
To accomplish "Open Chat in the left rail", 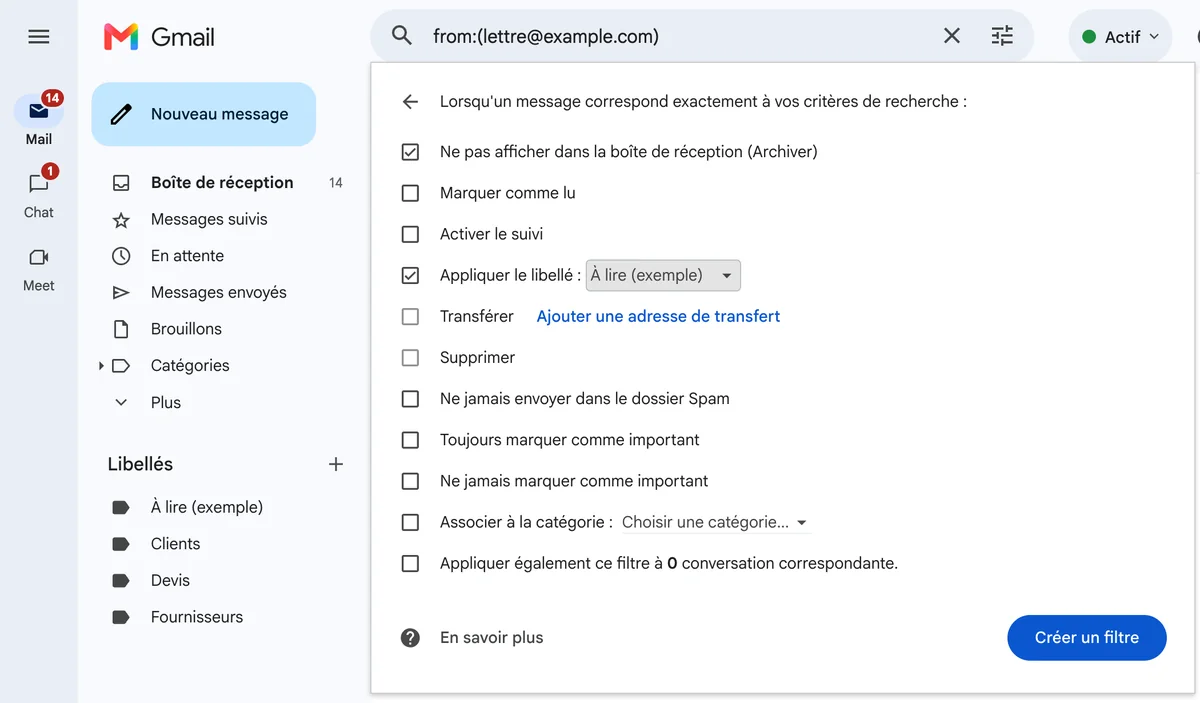I will click(x=39, y=193).
